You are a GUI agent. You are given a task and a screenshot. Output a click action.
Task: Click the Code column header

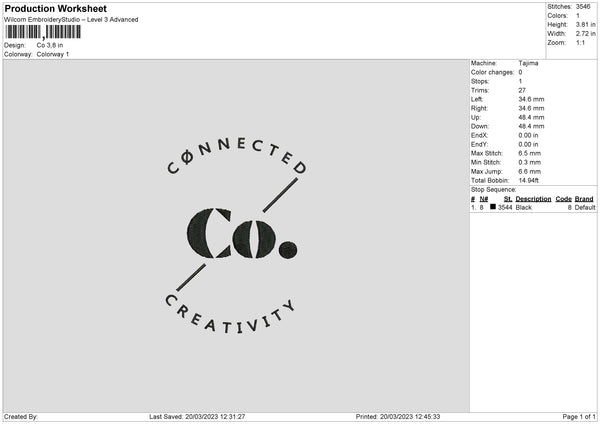tap(563, 199)
